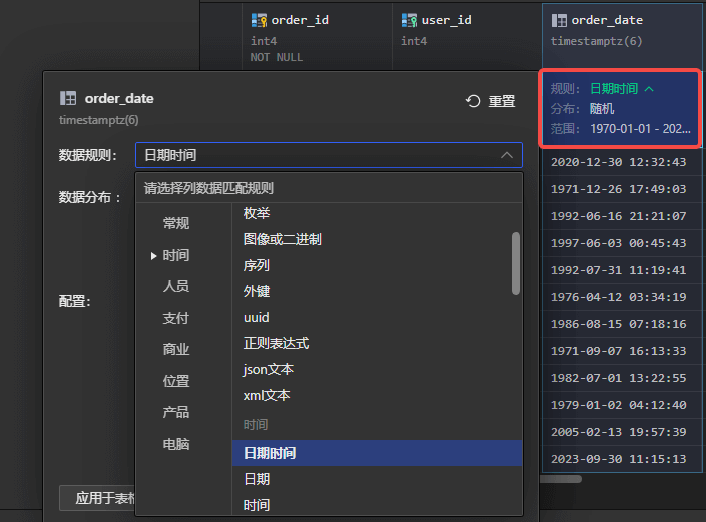Choose the 日期 rule option
Viewport: 706px width, 522px height.
coord(377,479)
